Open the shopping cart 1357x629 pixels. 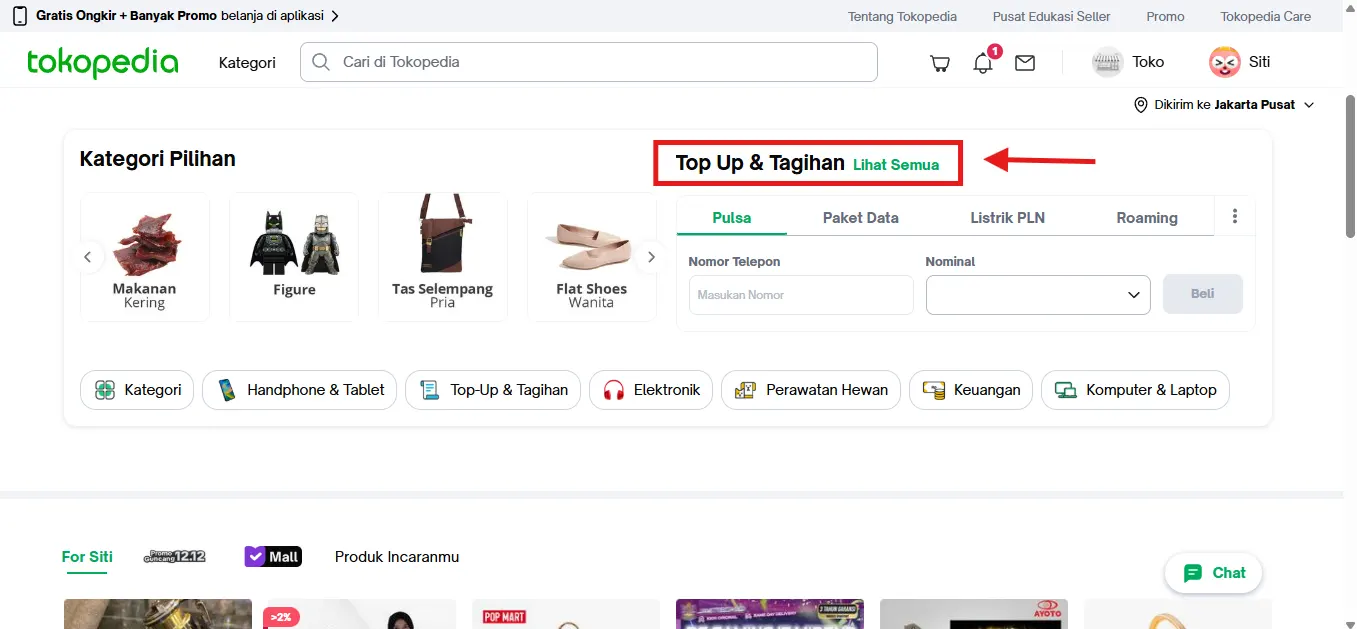click(939, 62)
